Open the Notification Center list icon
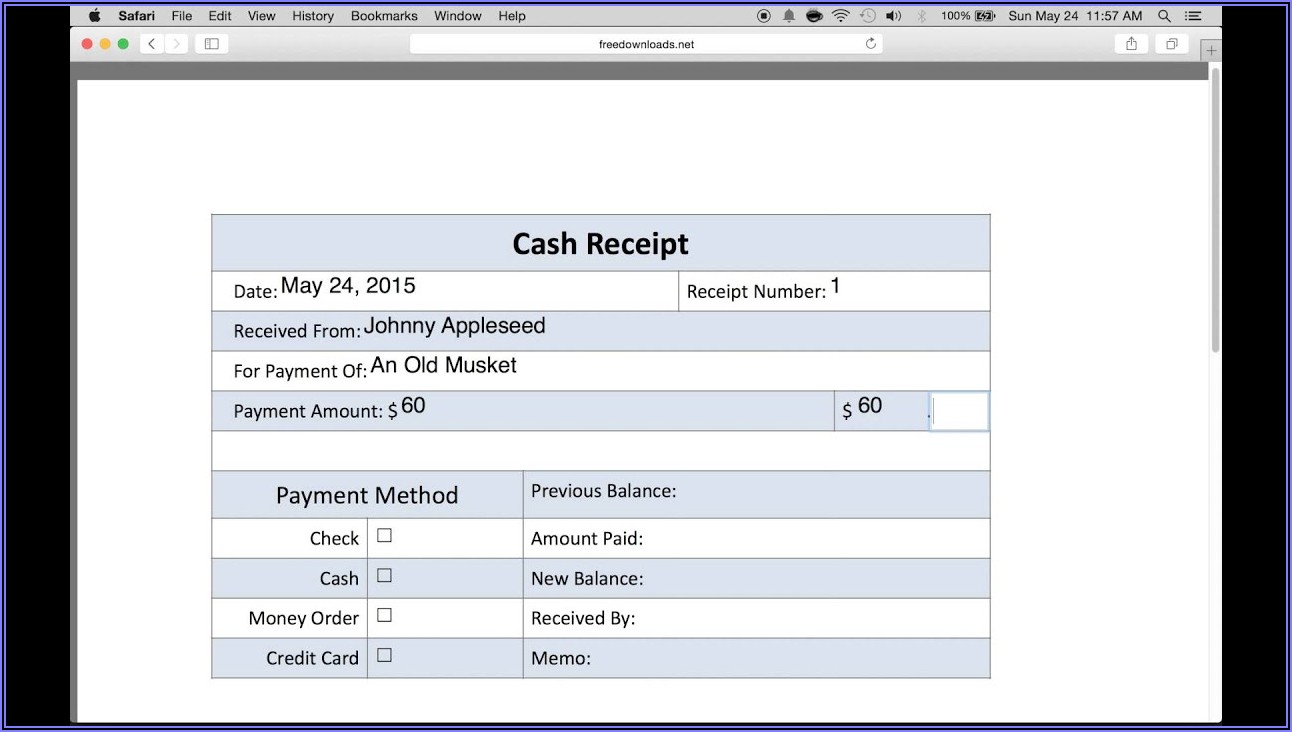 click(x=1194, y=16)
